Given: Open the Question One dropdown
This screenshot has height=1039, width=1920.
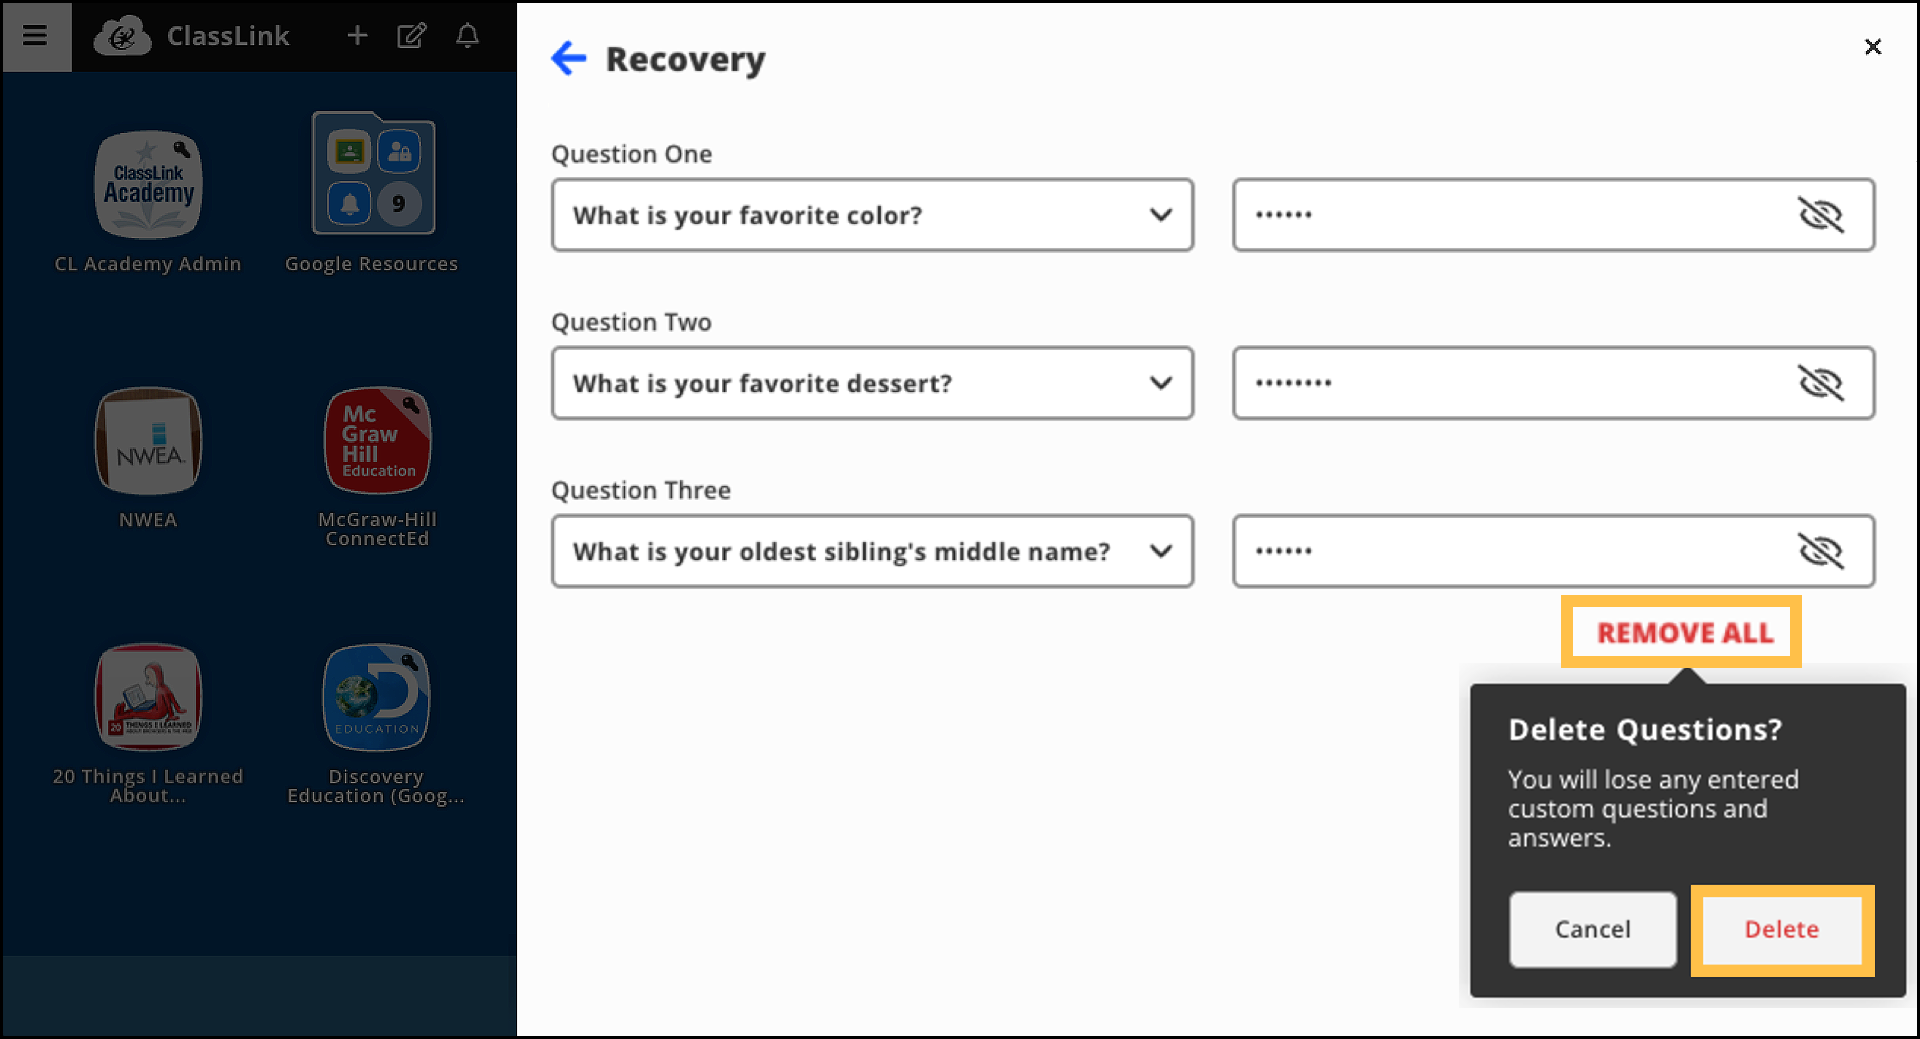Looking at the screenshot, I should coord(1161,214).
